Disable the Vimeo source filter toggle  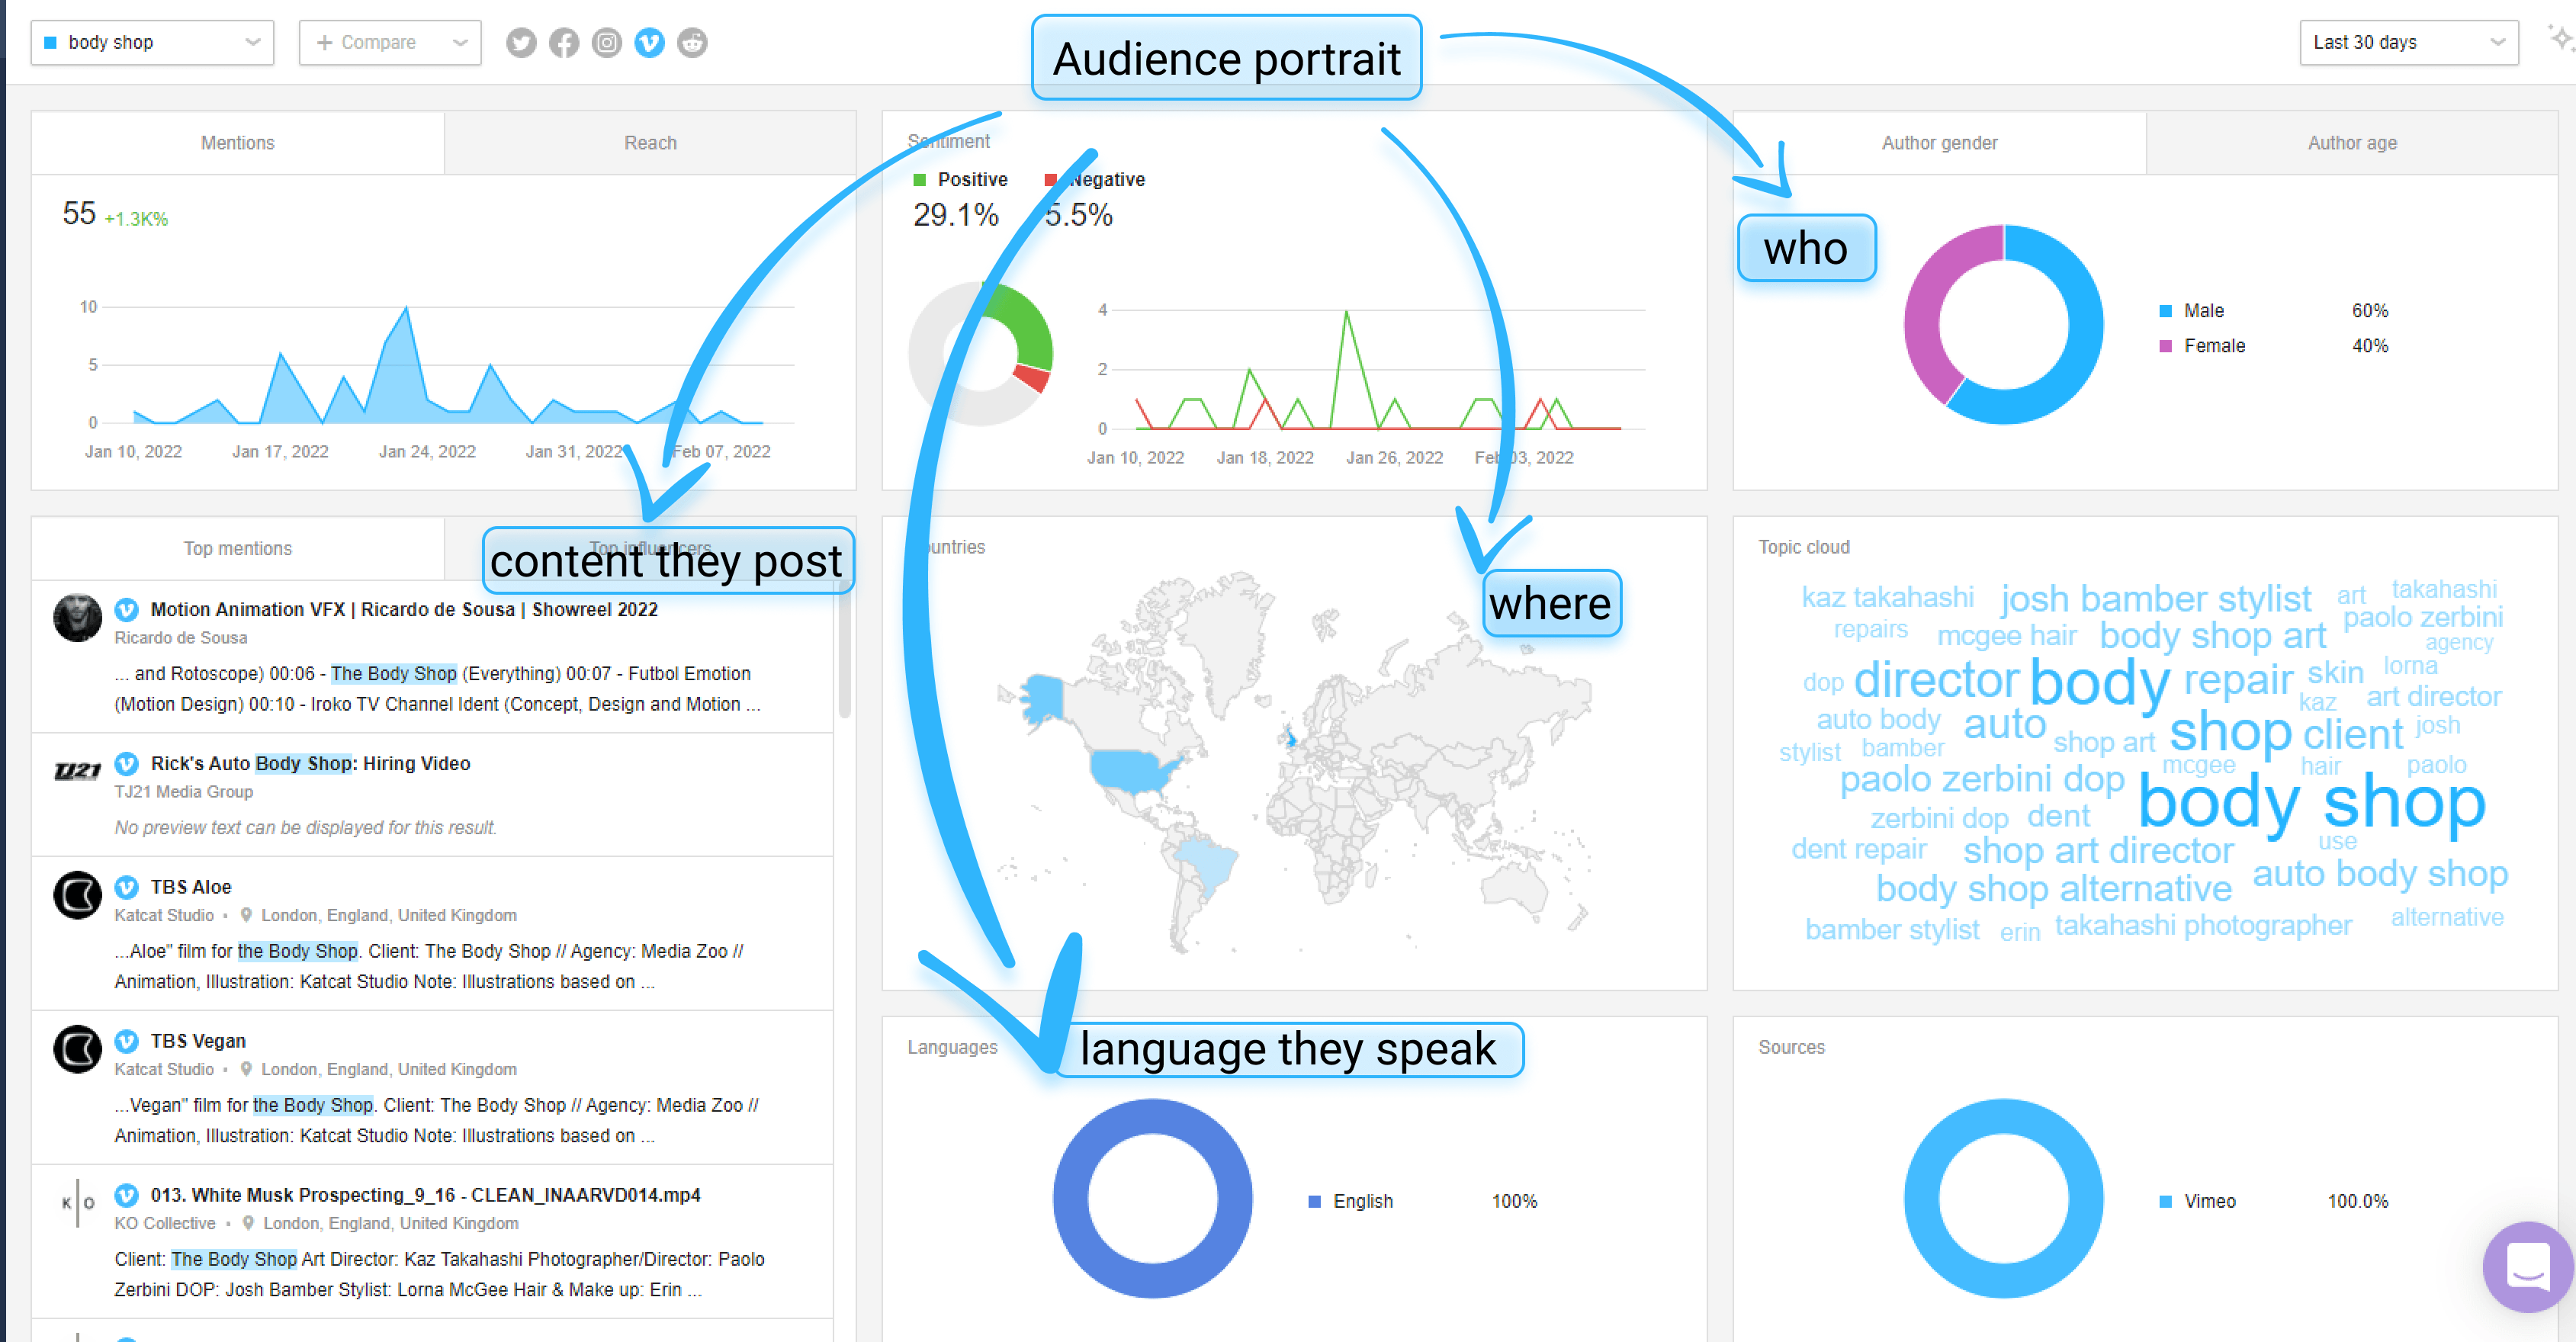coord(649,42)
